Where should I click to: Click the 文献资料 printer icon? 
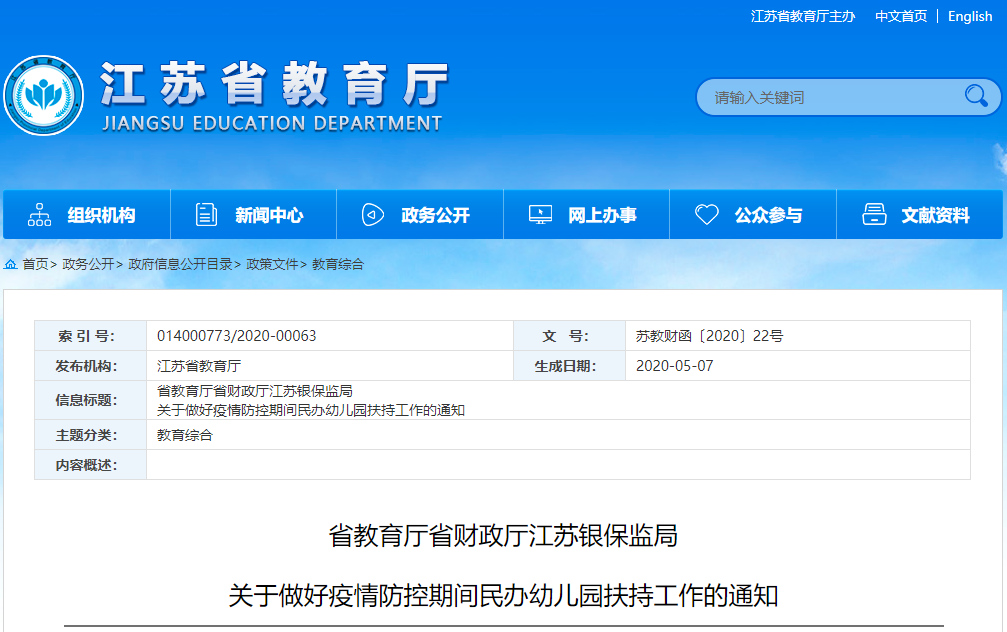point(874,215)
